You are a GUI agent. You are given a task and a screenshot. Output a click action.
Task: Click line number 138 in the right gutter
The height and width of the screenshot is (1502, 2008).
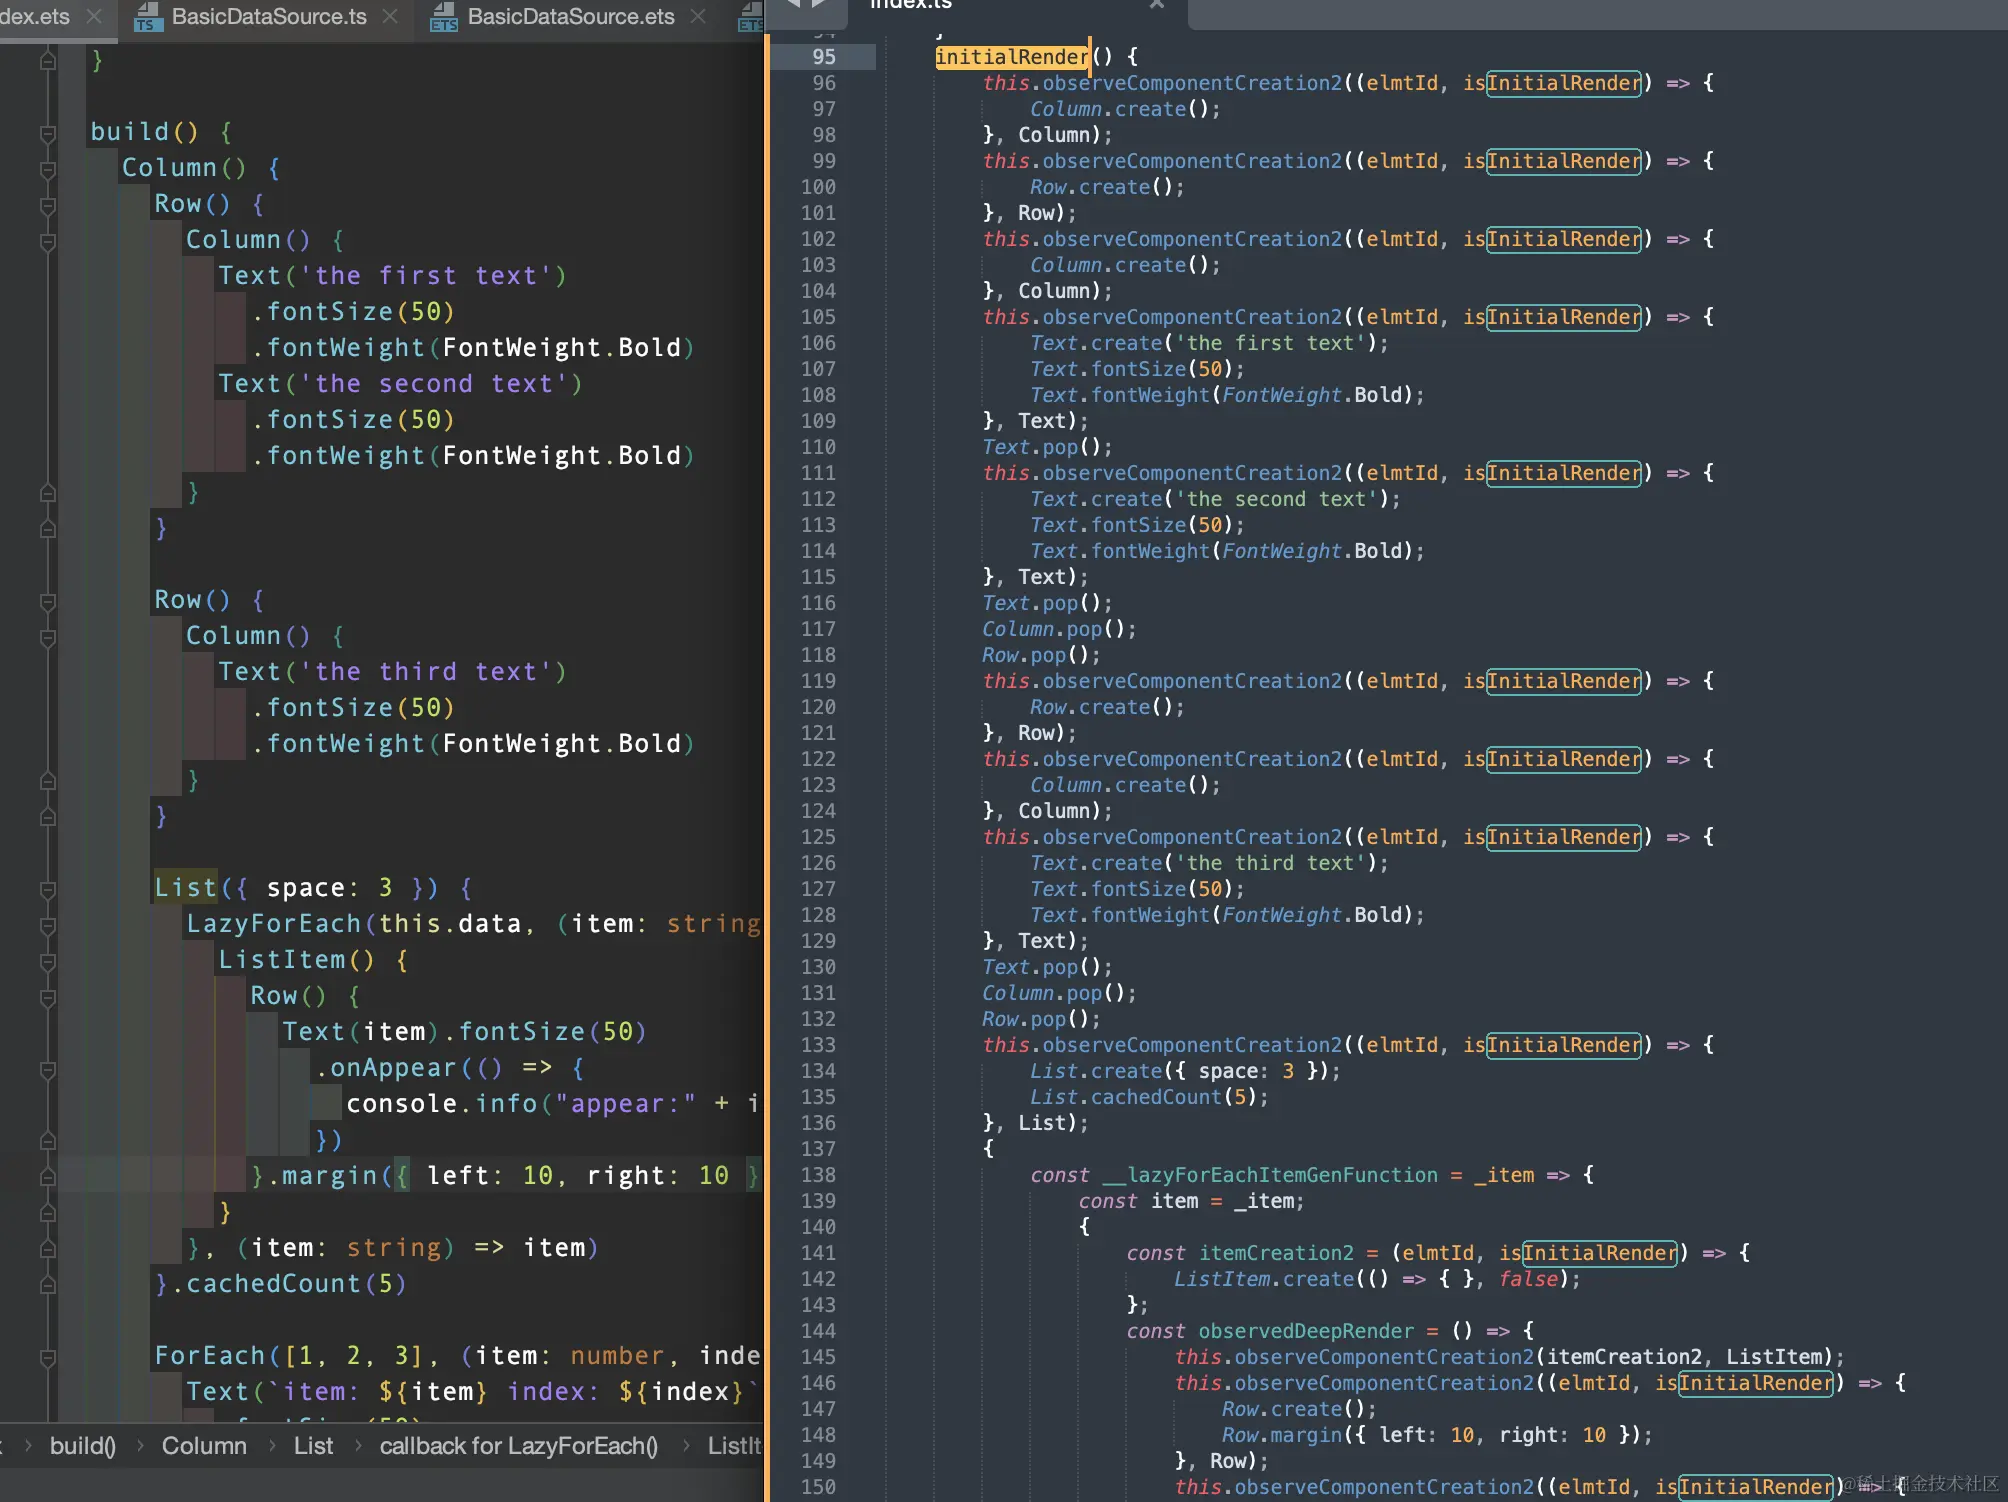tap(818, 1175)
